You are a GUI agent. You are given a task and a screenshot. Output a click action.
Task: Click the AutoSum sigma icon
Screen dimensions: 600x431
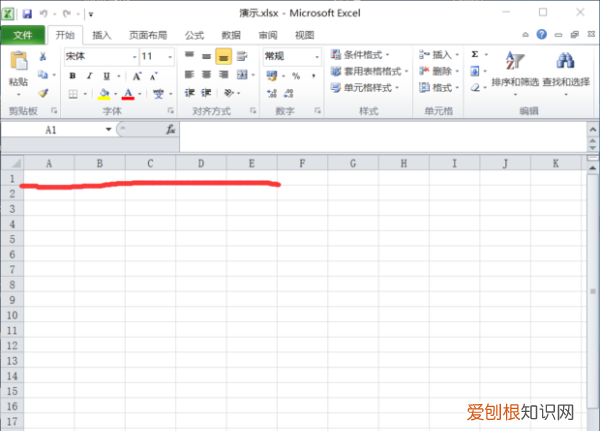(475, 54)
